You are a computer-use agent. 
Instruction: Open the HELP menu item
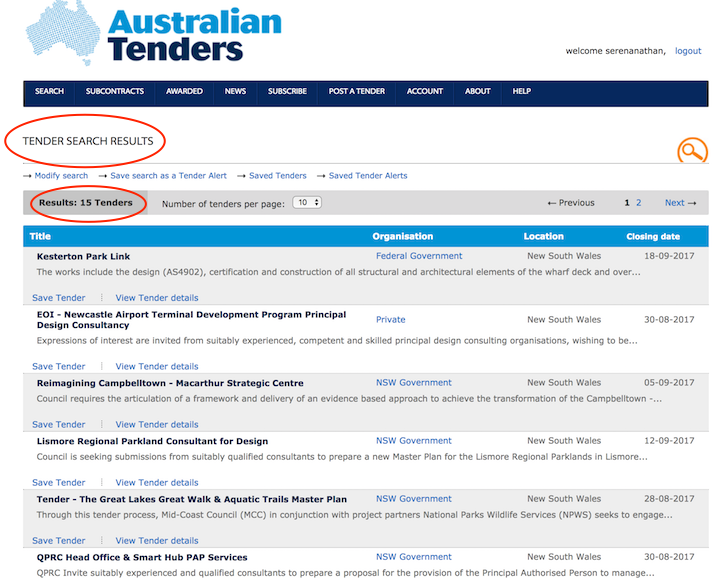coord(522,91)
